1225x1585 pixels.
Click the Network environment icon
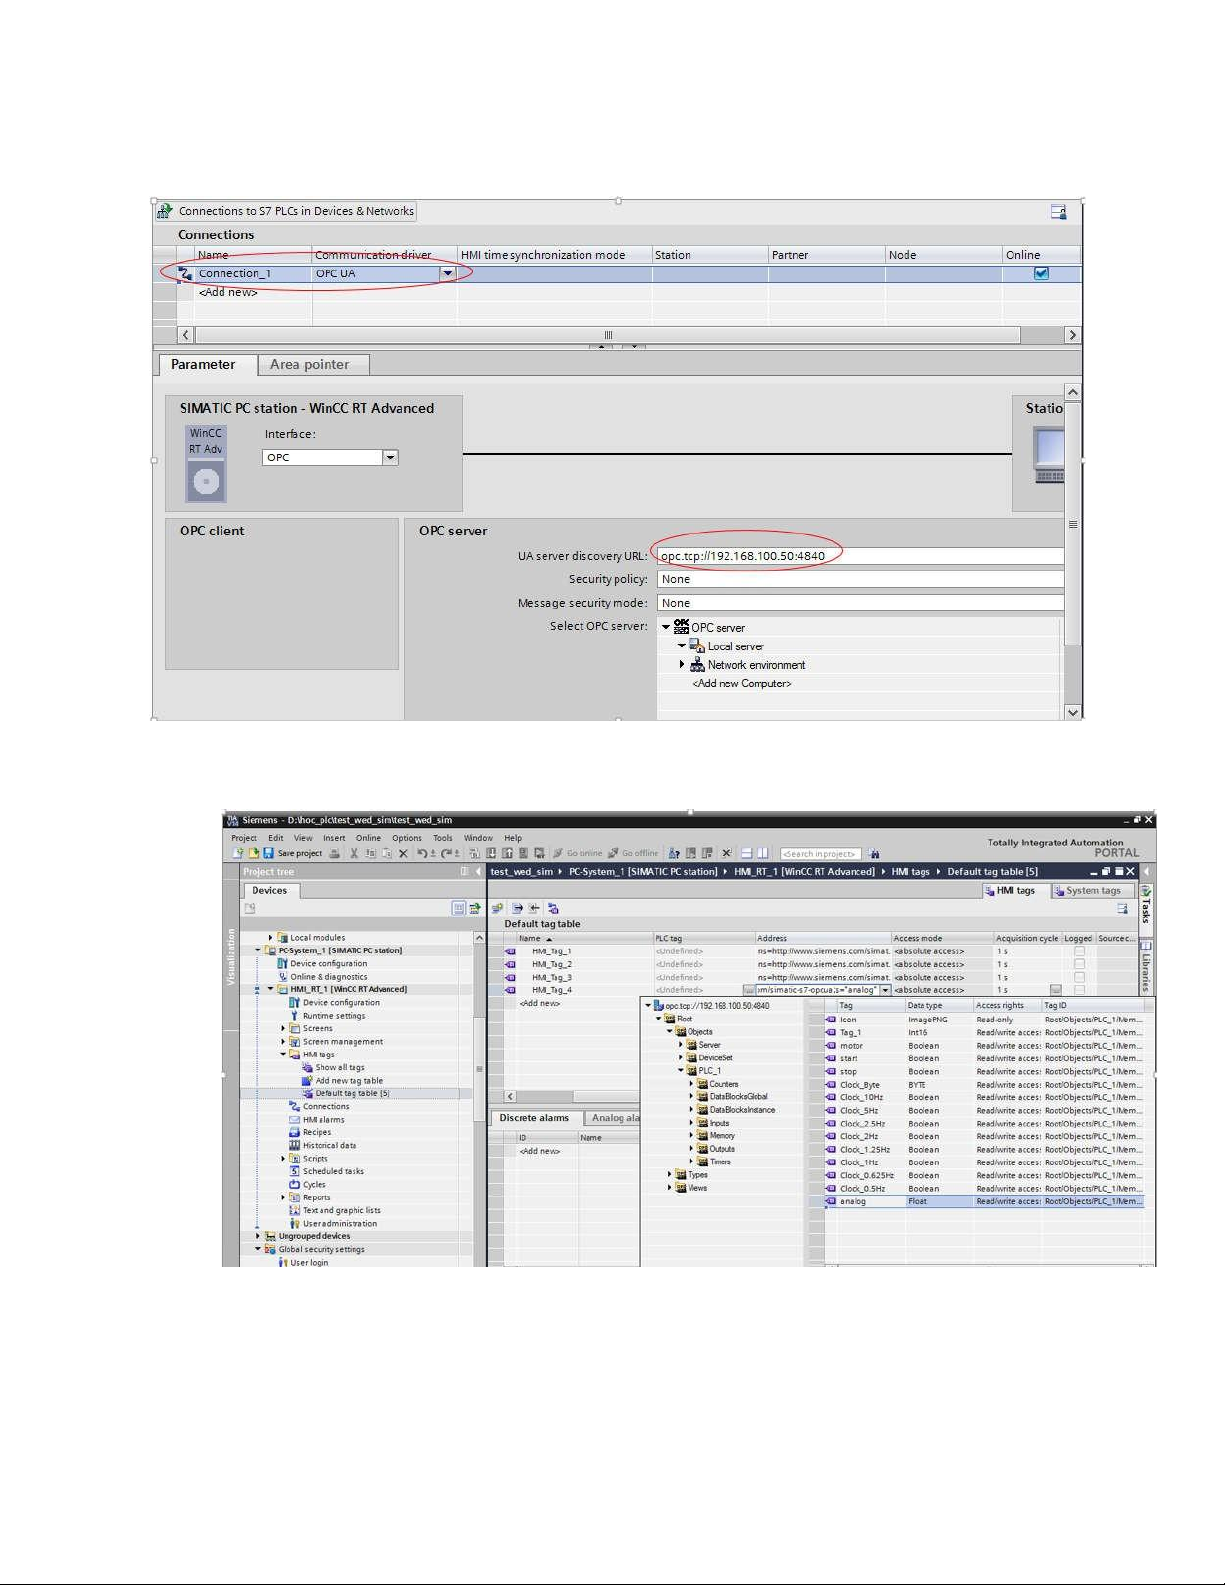pyautogui.click(x=697, y=665)
